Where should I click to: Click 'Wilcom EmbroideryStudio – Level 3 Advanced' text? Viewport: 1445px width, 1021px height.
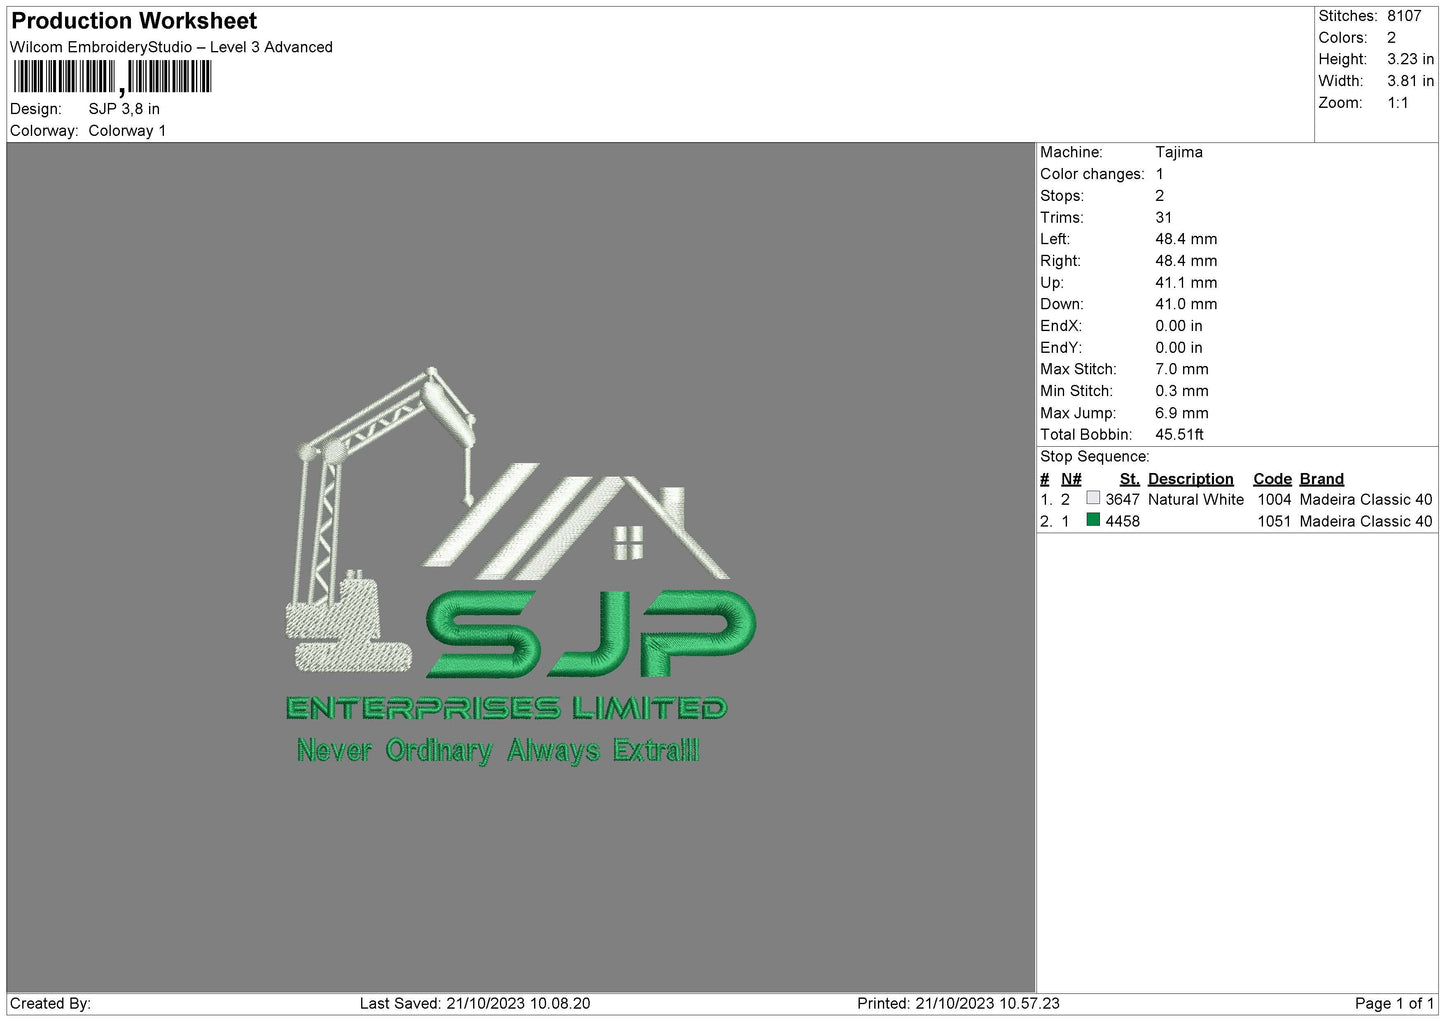(171, 47)
